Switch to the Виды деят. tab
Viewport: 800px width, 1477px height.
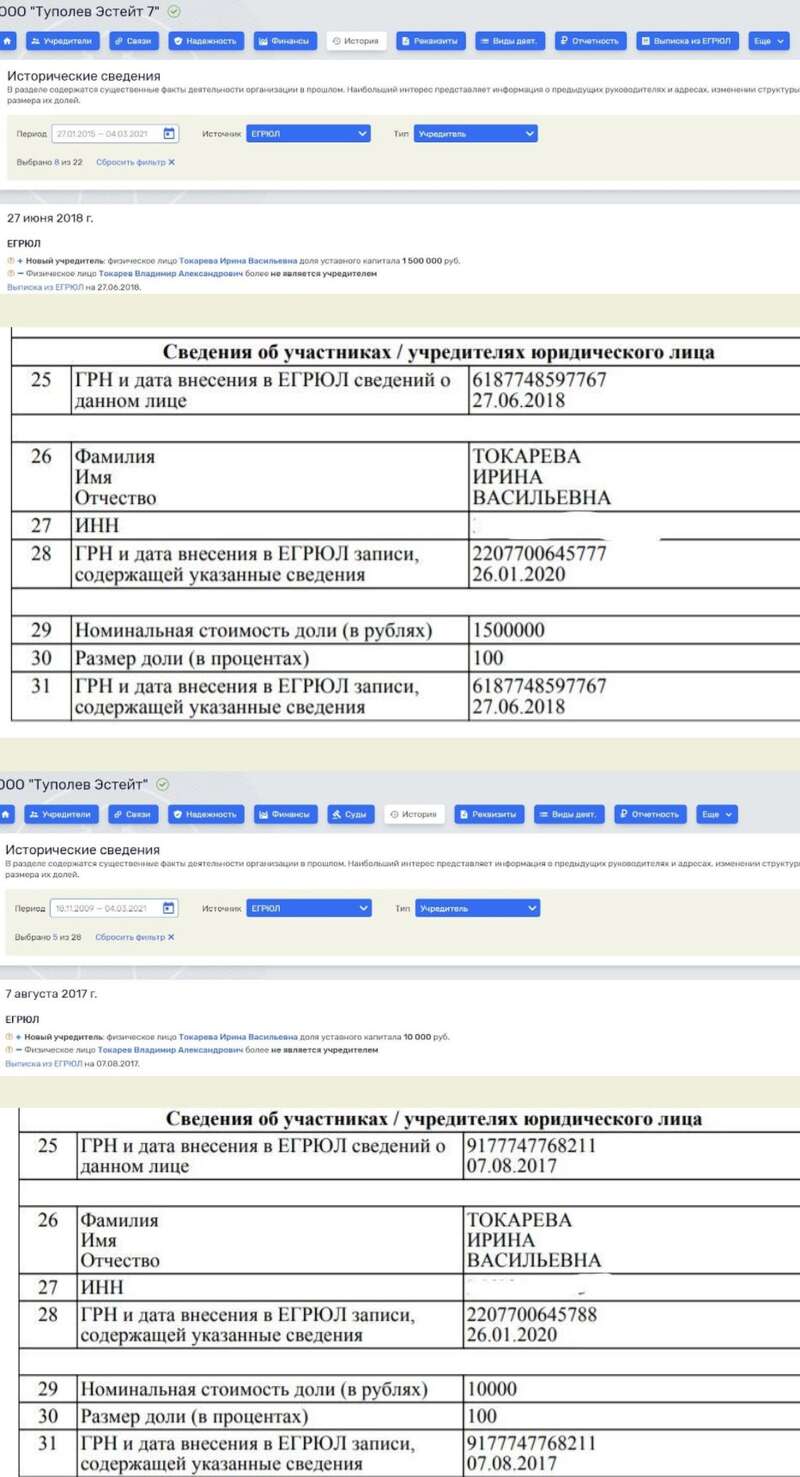click(x=508, y=40)
